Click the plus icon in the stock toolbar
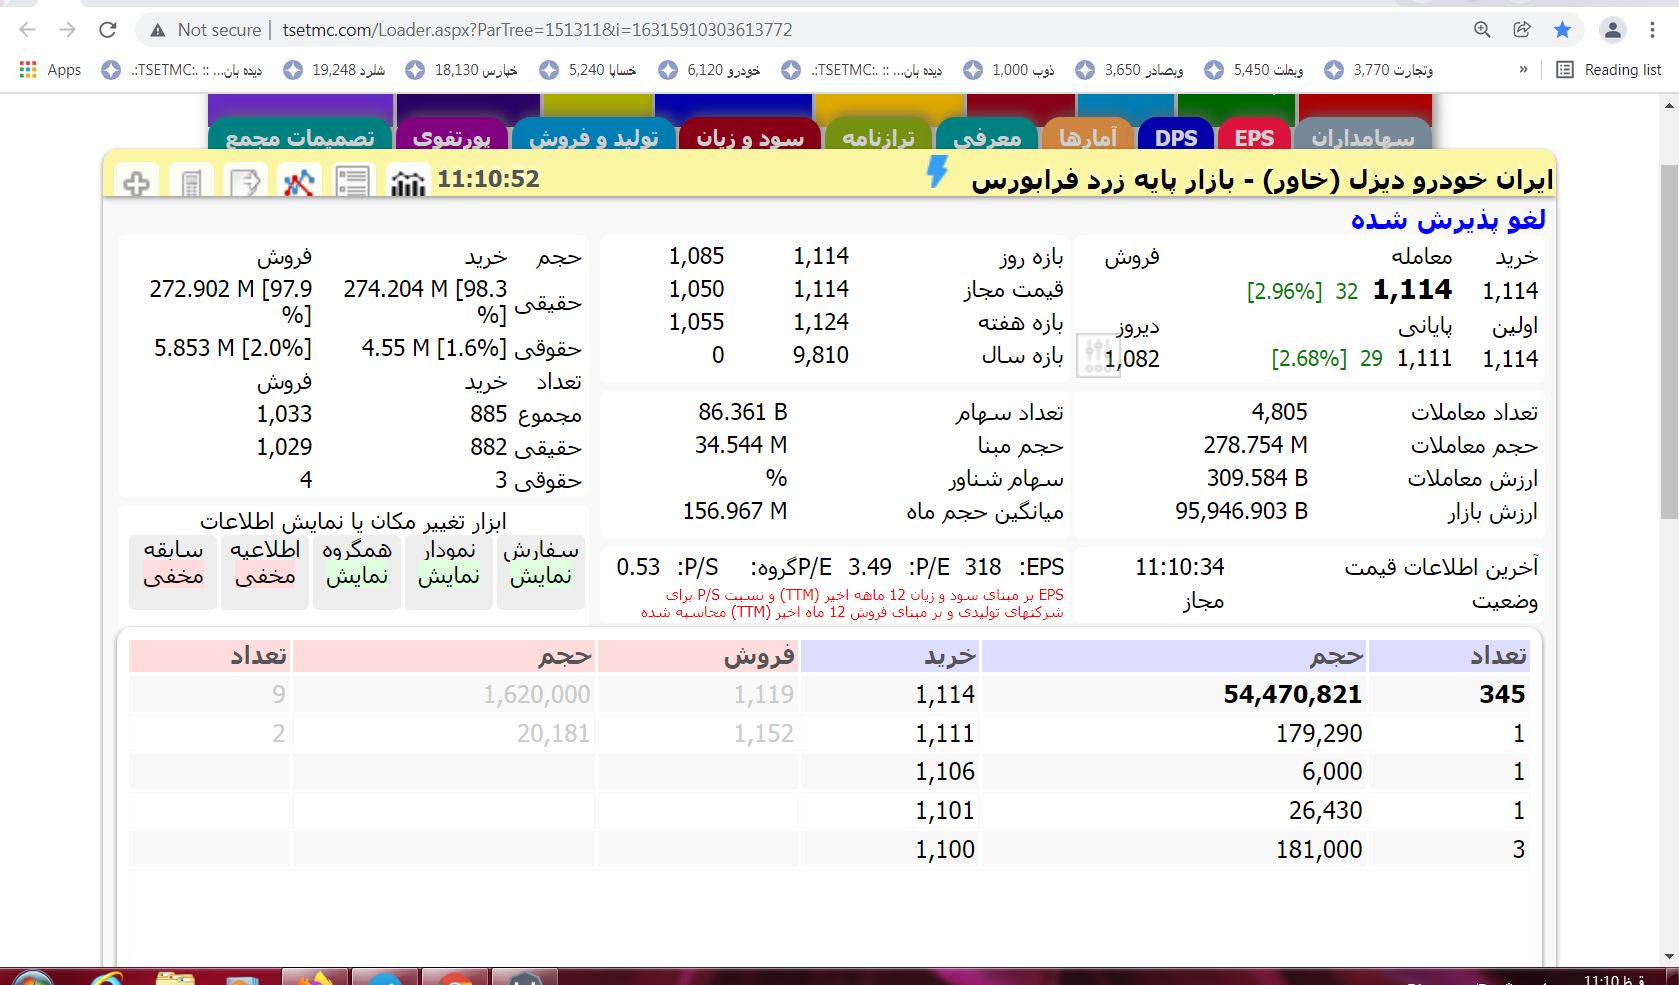 (x=137, y=182)
